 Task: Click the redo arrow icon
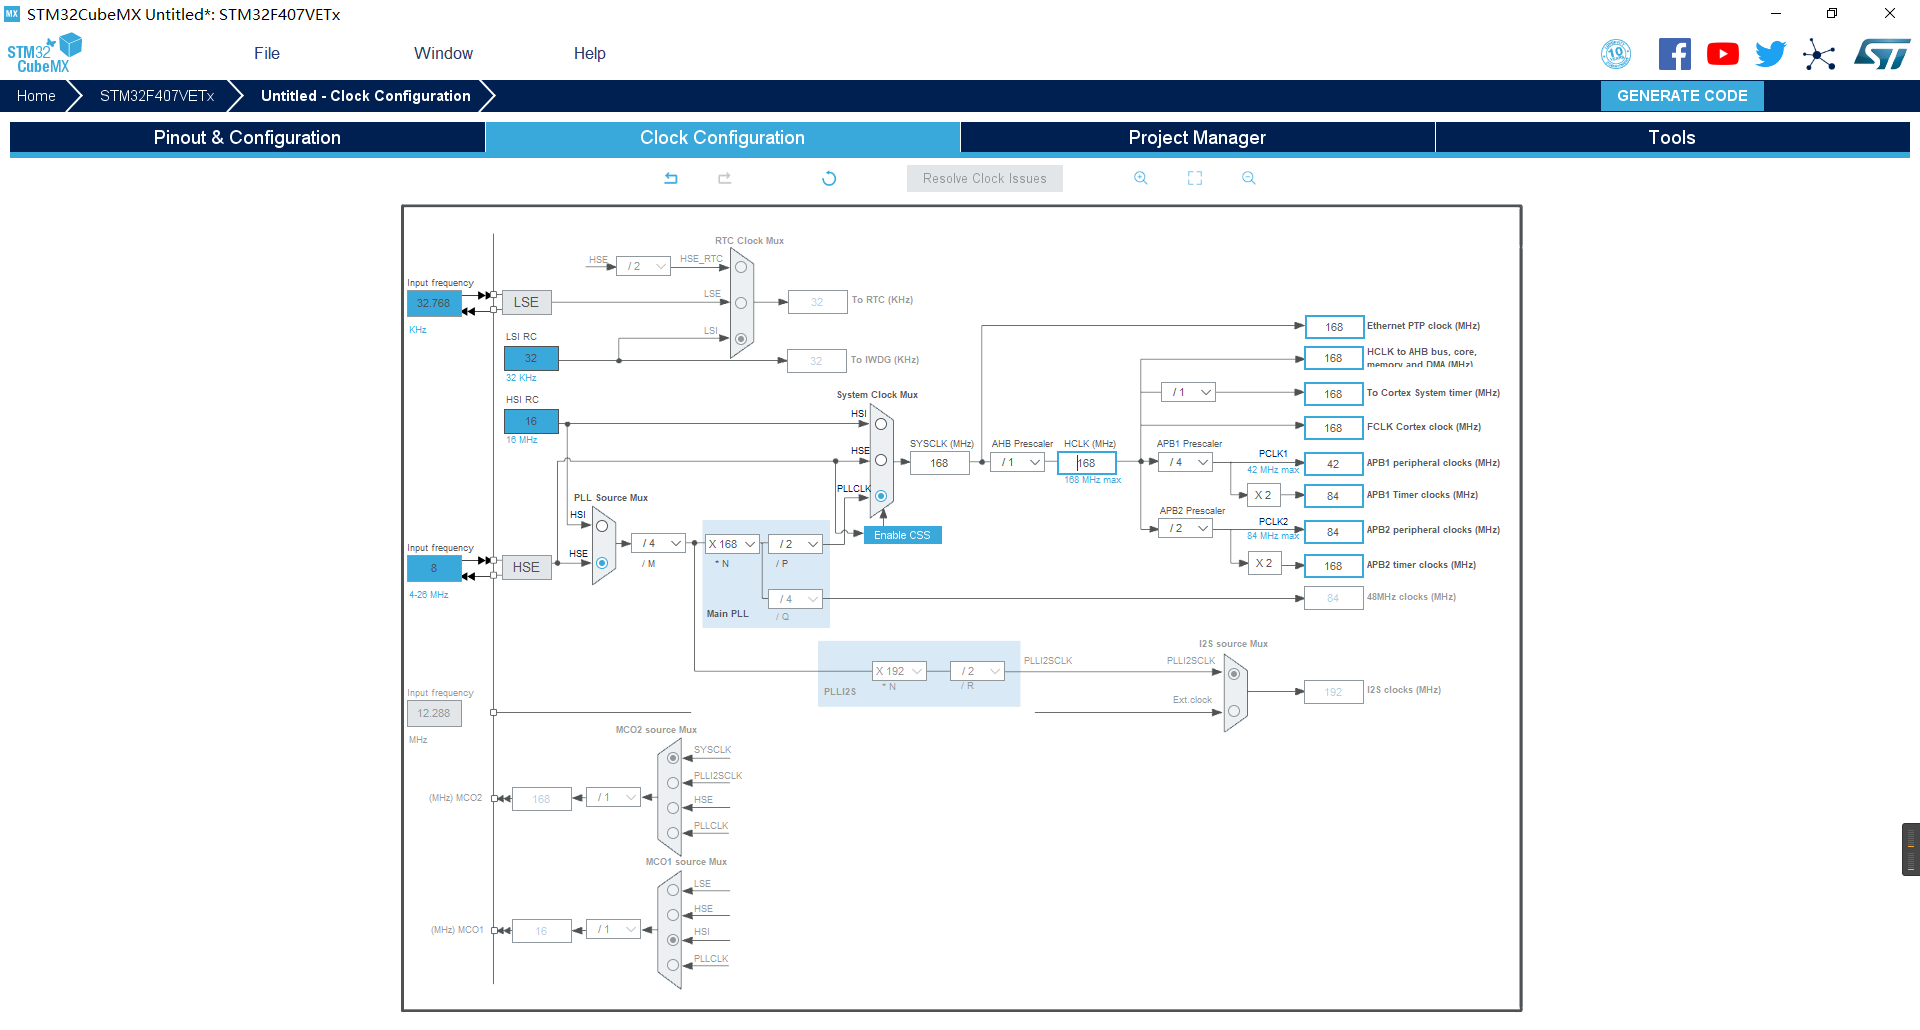click(x=725, y=178)
